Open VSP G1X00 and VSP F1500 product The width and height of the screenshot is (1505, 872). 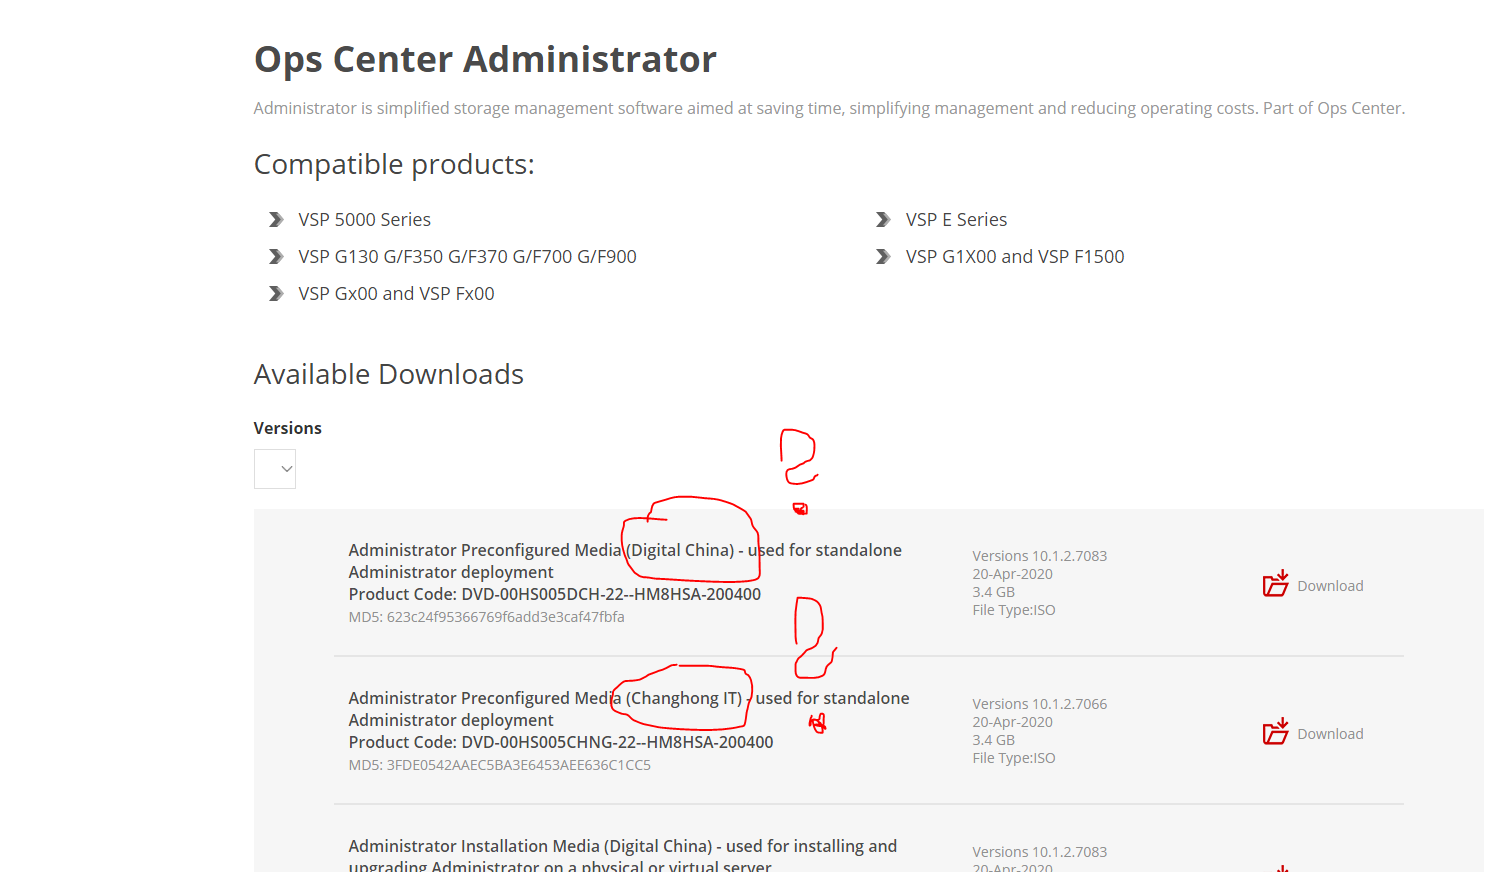(x=1014, y=257)
